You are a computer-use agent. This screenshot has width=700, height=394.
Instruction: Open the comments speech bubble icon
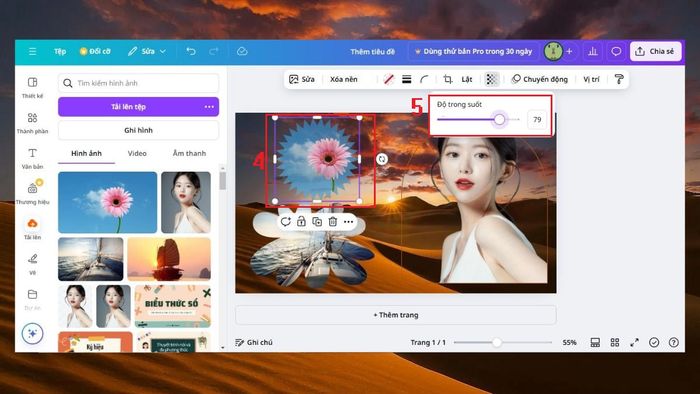(x=616, y=51)
